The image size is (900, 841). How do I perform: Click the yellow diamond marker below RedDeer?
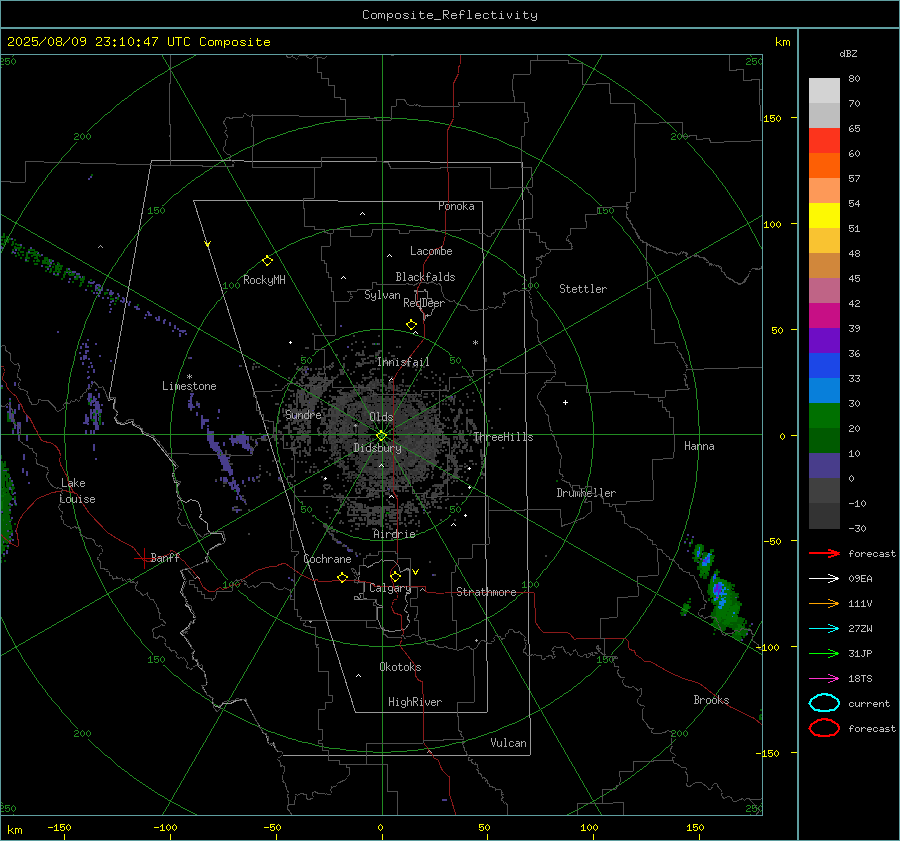tap(411, 325)
